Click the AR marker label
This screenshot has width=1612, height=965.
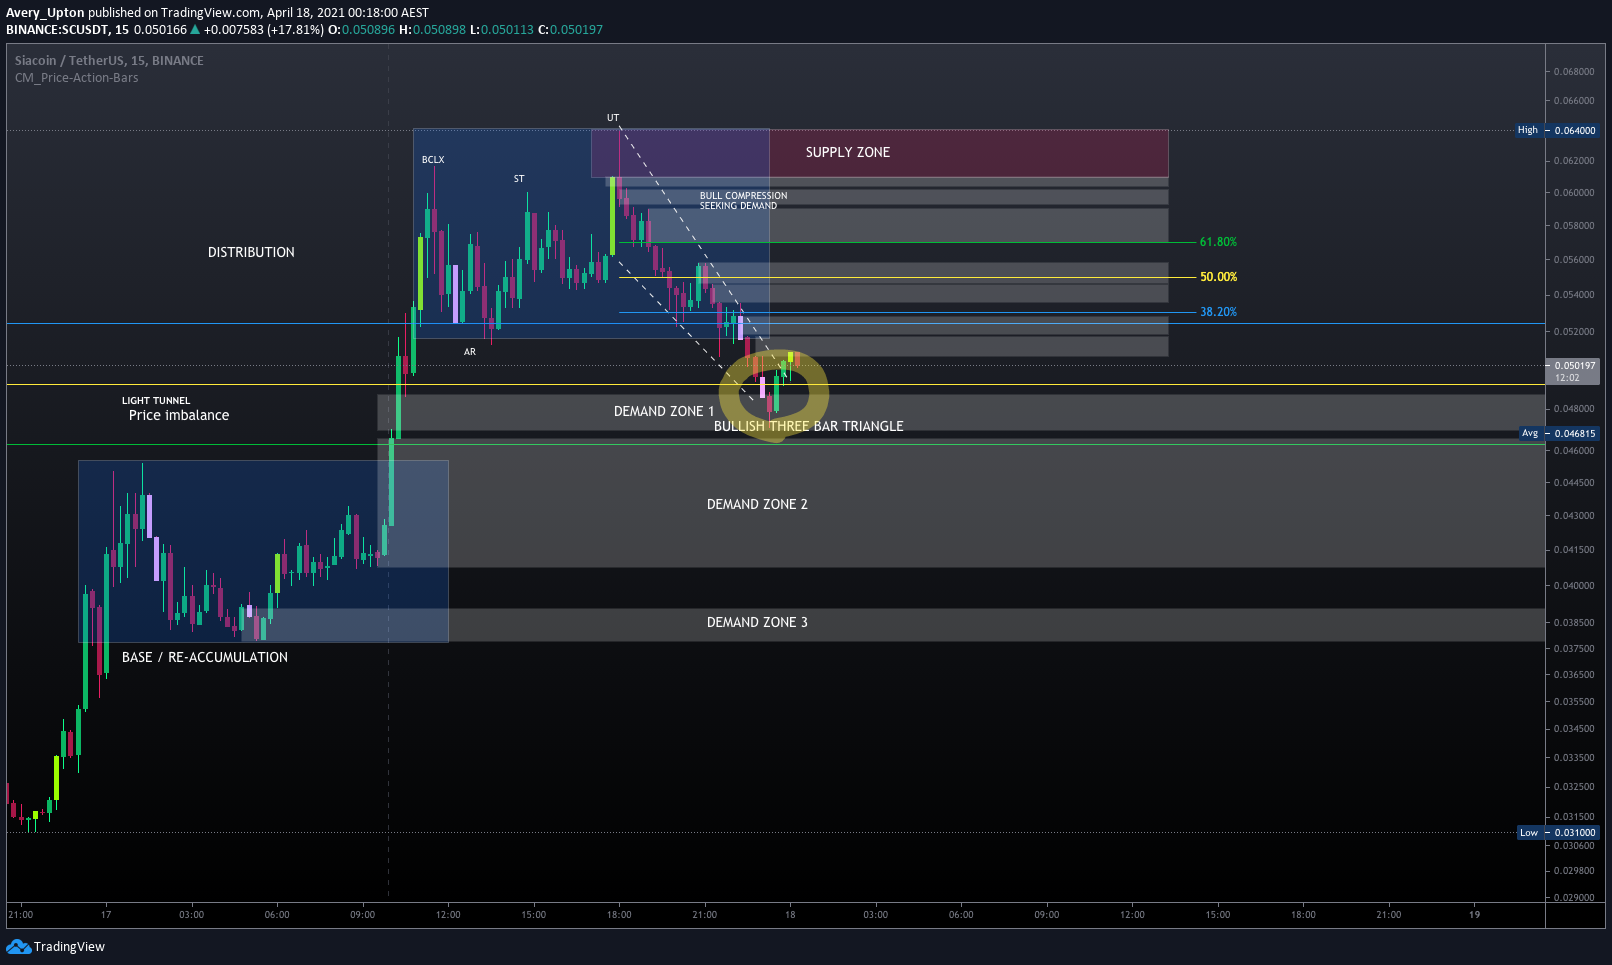470,352
